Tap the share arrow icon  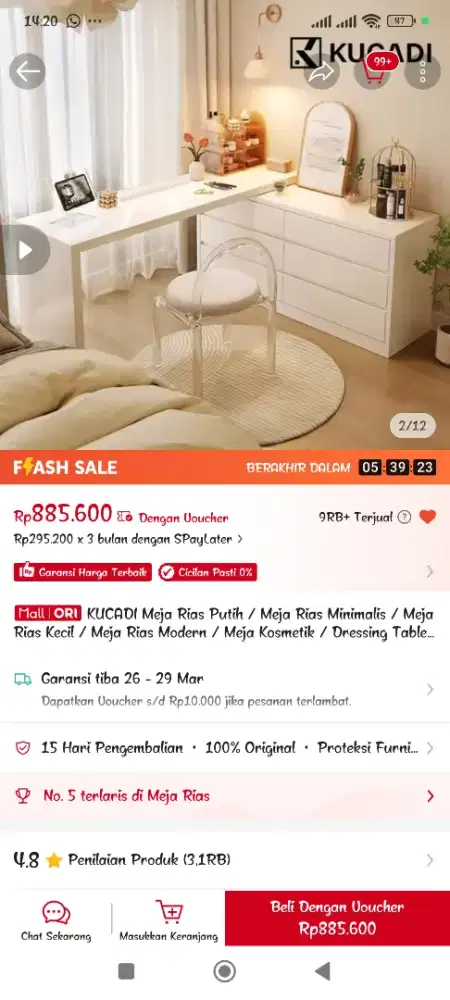322,71
